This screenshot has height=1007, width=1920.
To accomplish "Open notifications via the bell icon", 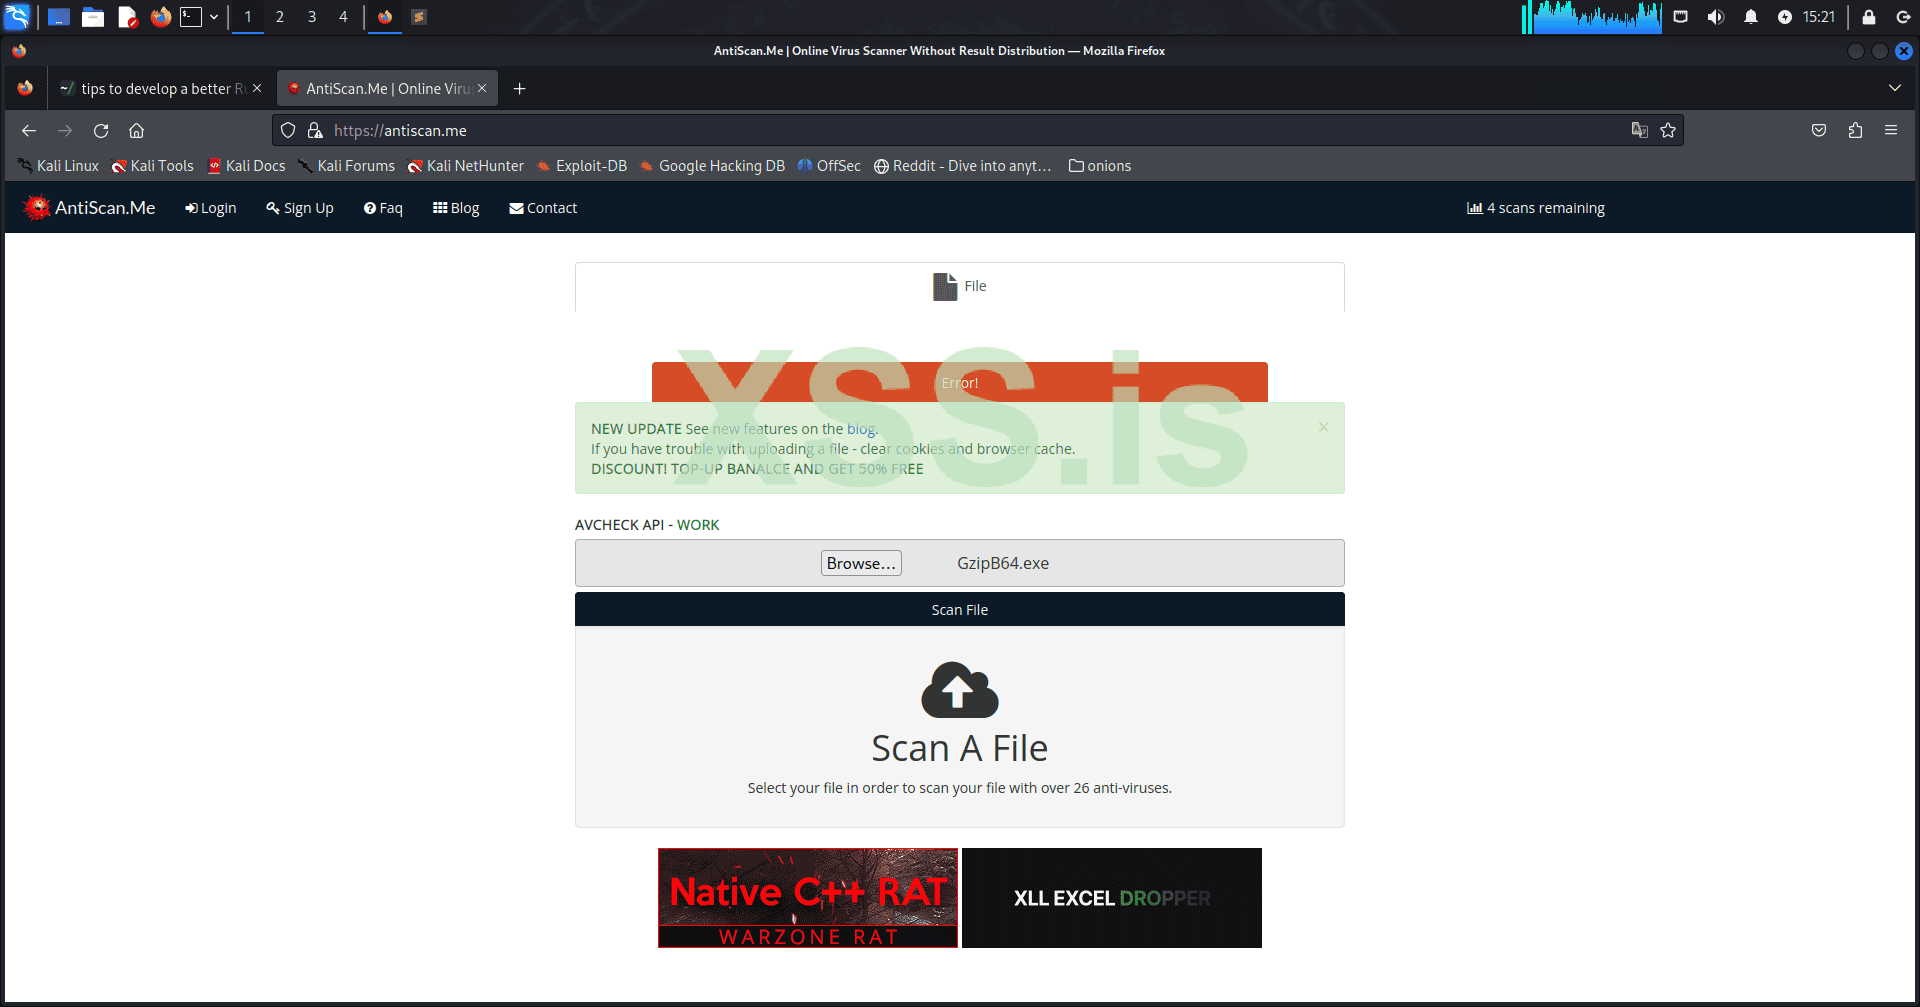I will [x=1752, y=17].
